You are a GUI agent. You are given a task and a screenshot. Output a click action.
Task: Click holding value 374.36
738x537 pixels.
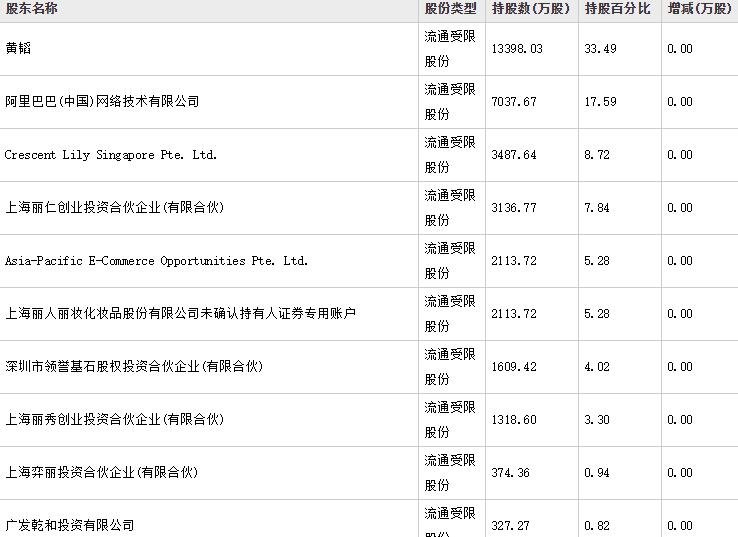pyautogui.click(x=511, y=473)
